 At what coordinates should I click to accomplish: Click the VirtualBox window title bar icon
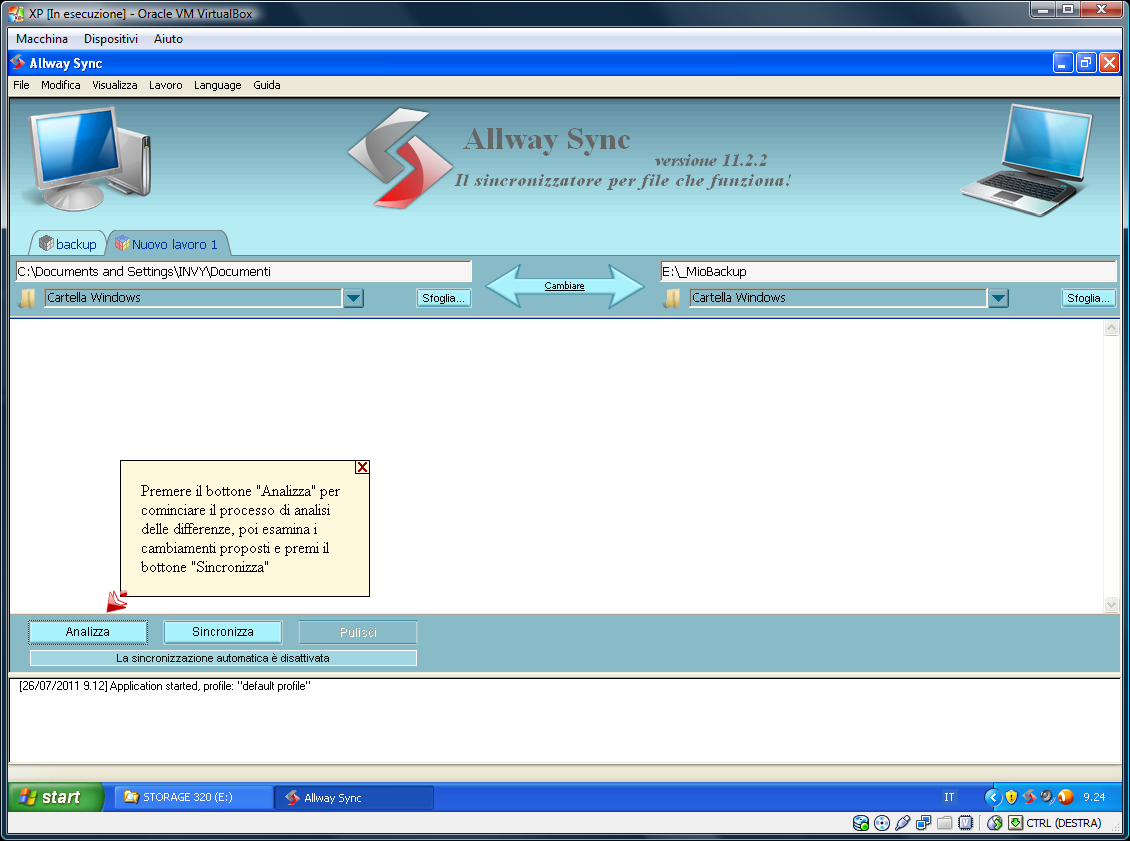click(x=15, y=14)
